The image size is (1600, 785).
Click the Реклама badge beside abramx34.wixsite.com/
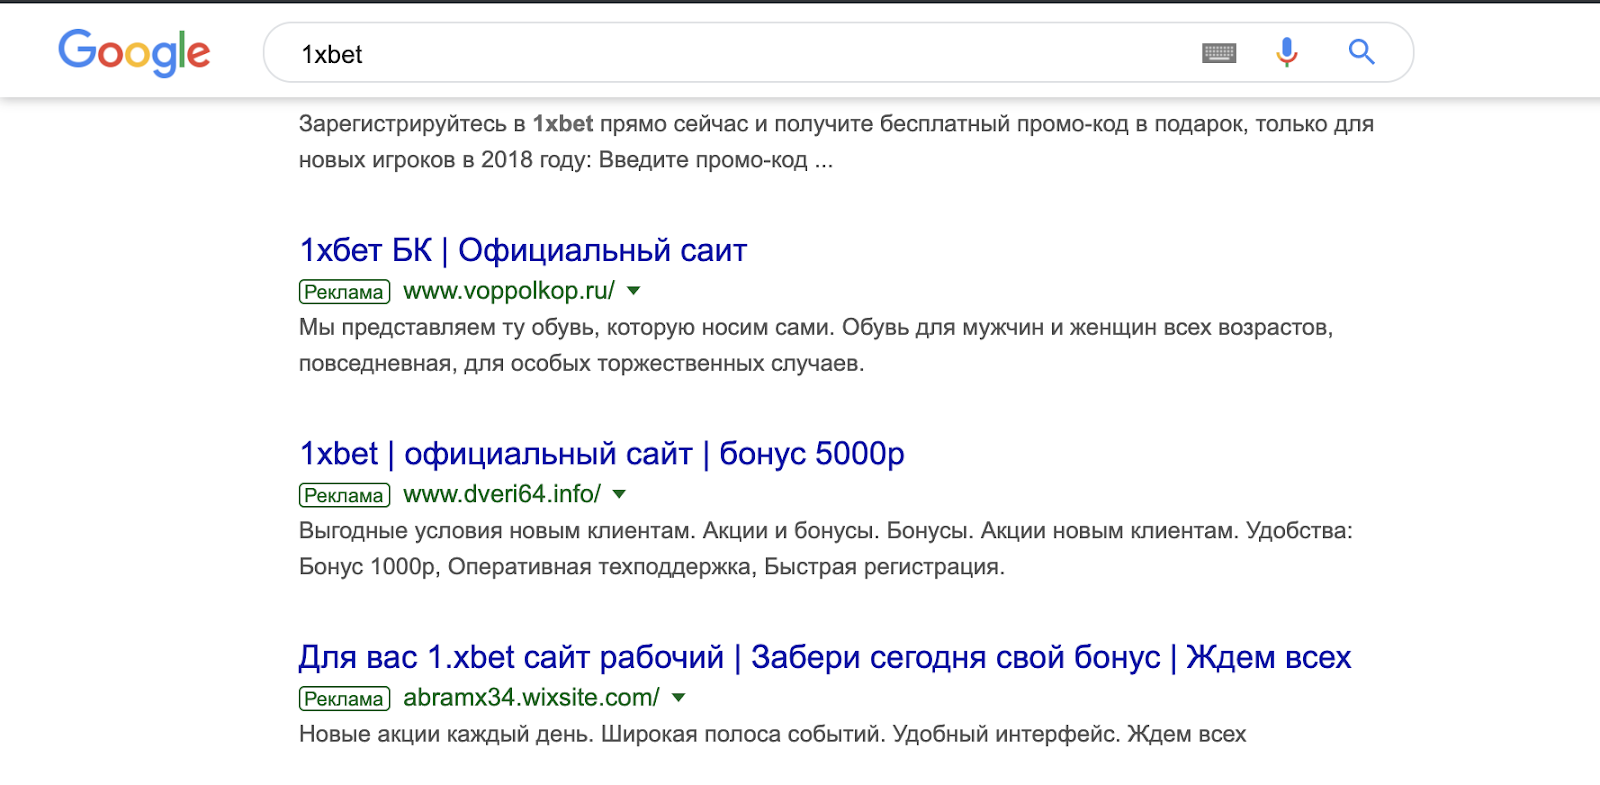pos(344,699)
